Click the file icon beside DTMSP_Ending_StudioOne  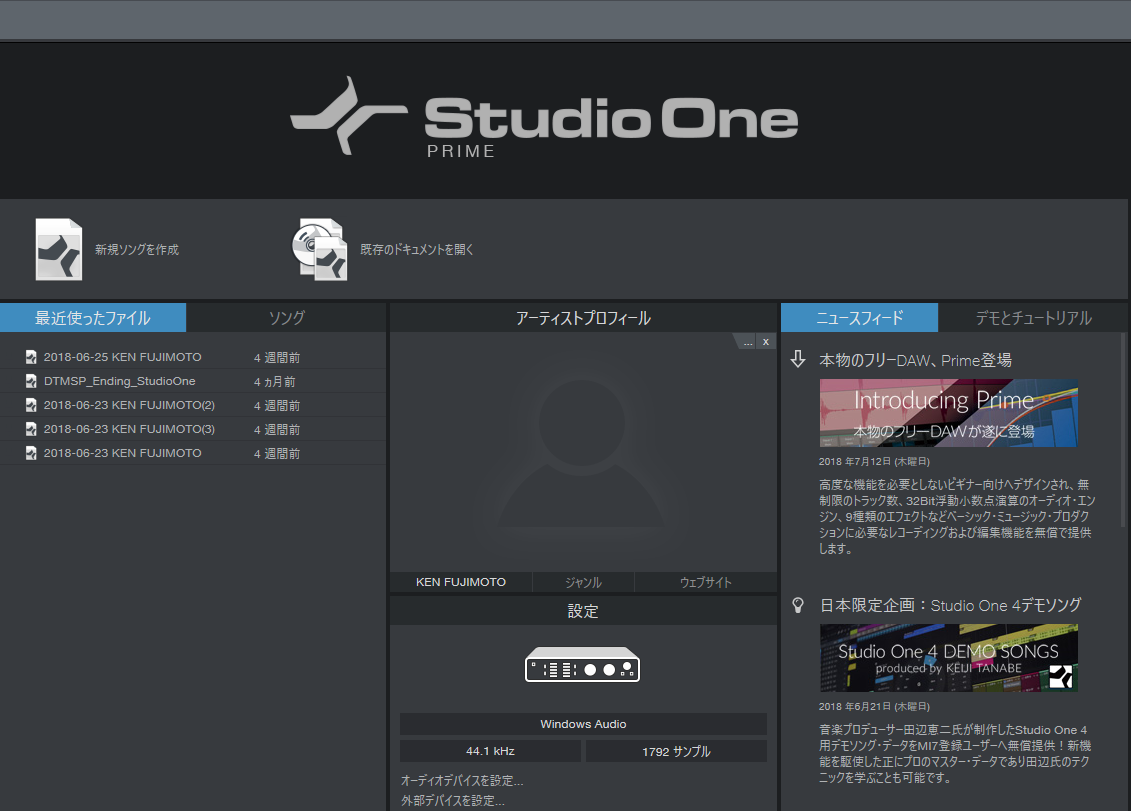(x=31, y=381)
